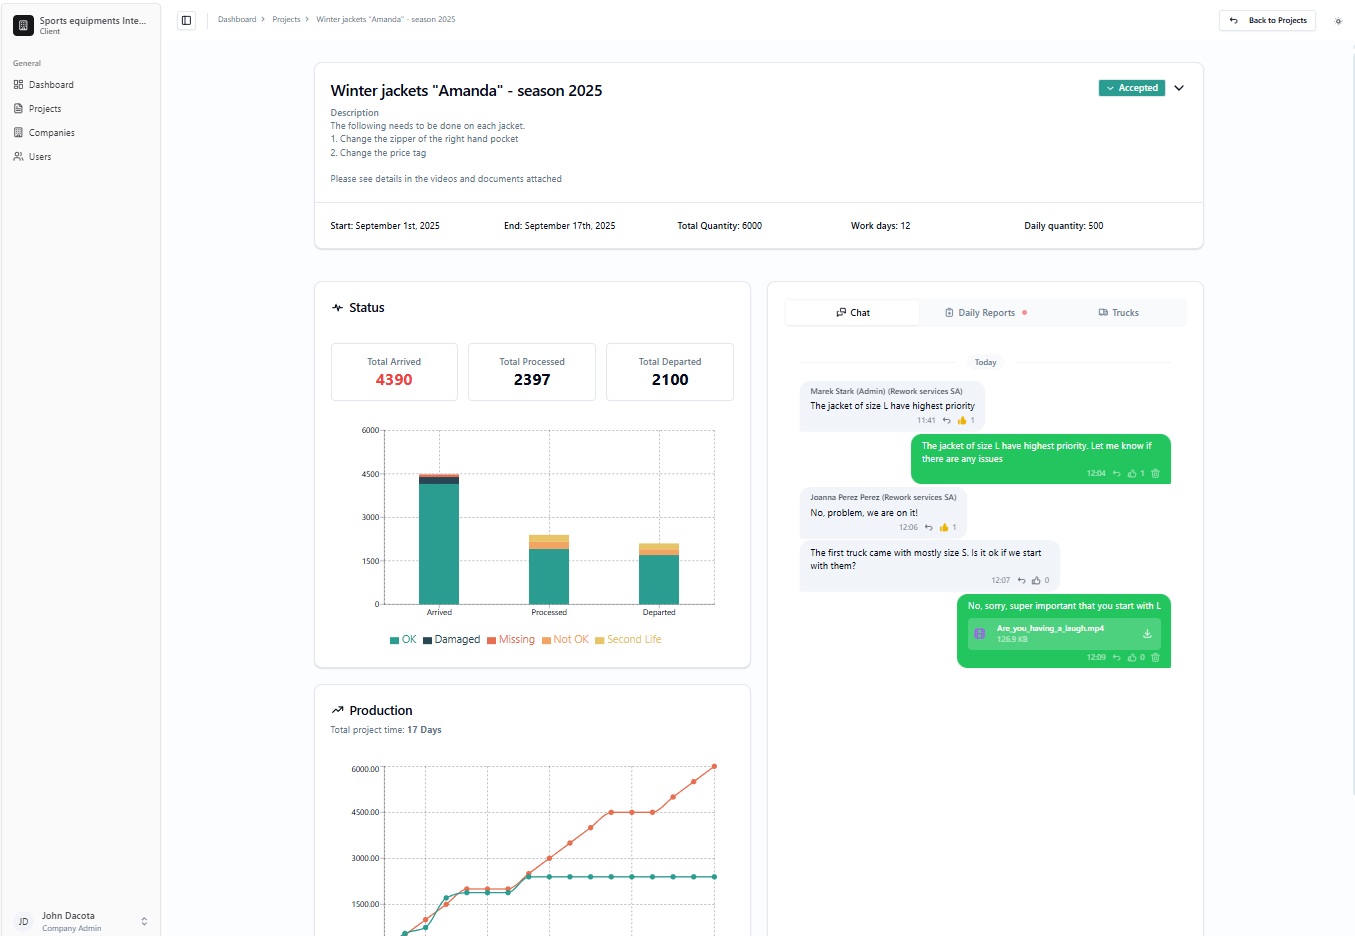Image resolution: width=1355 pixels, height=936 pixels.
Task: Reply to Marek Stark's 11:41 message
Action: tap(946, 421)
